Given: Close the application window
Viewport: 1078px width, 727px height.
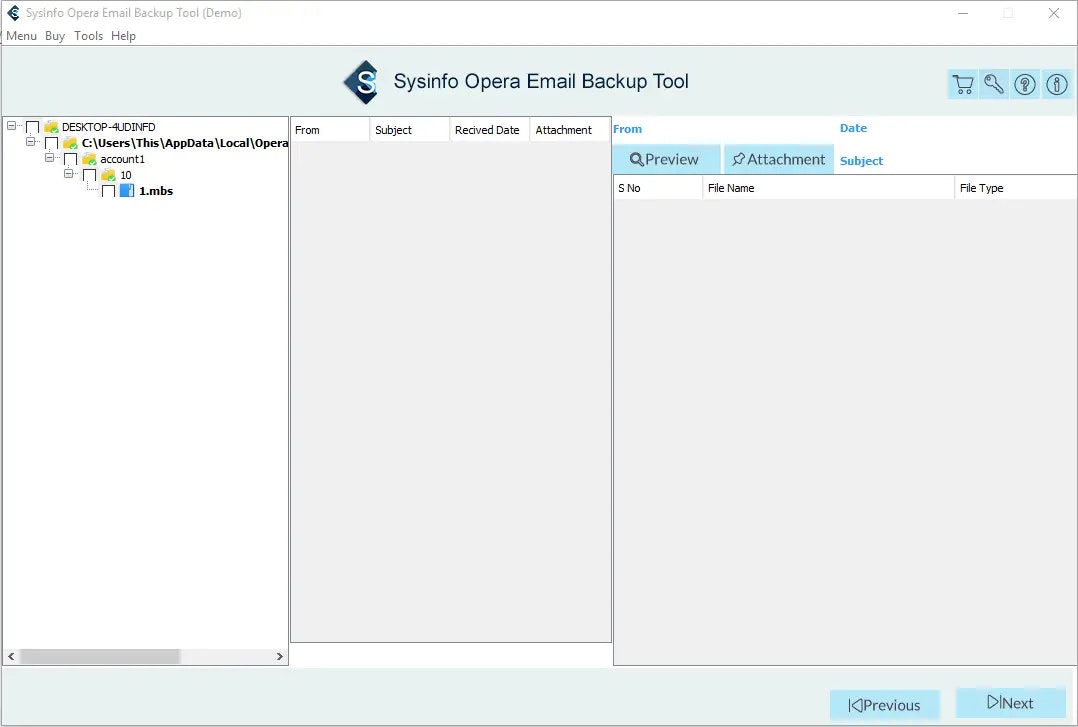Looking at the screenshot, I should (1054, 13).
